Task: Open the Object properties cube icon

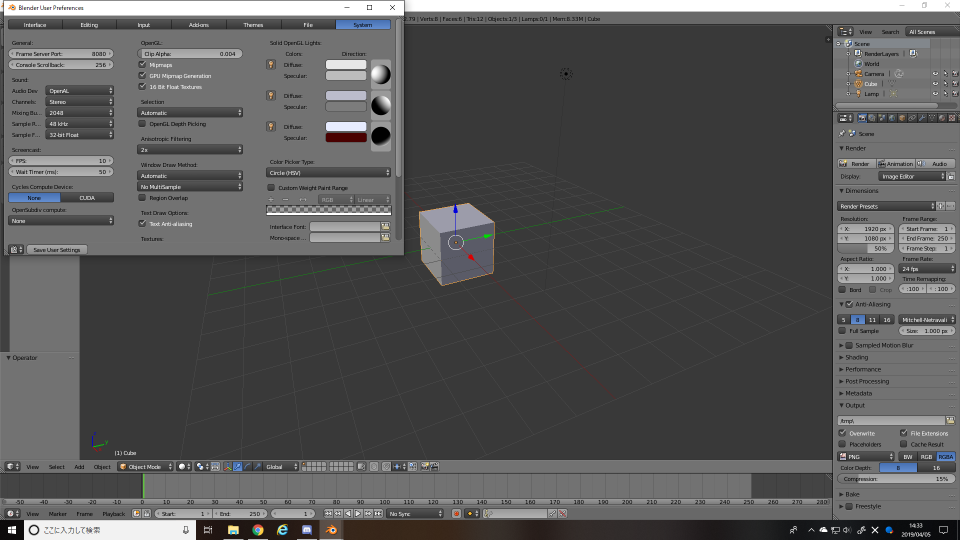Action: [x=902, y=118]
